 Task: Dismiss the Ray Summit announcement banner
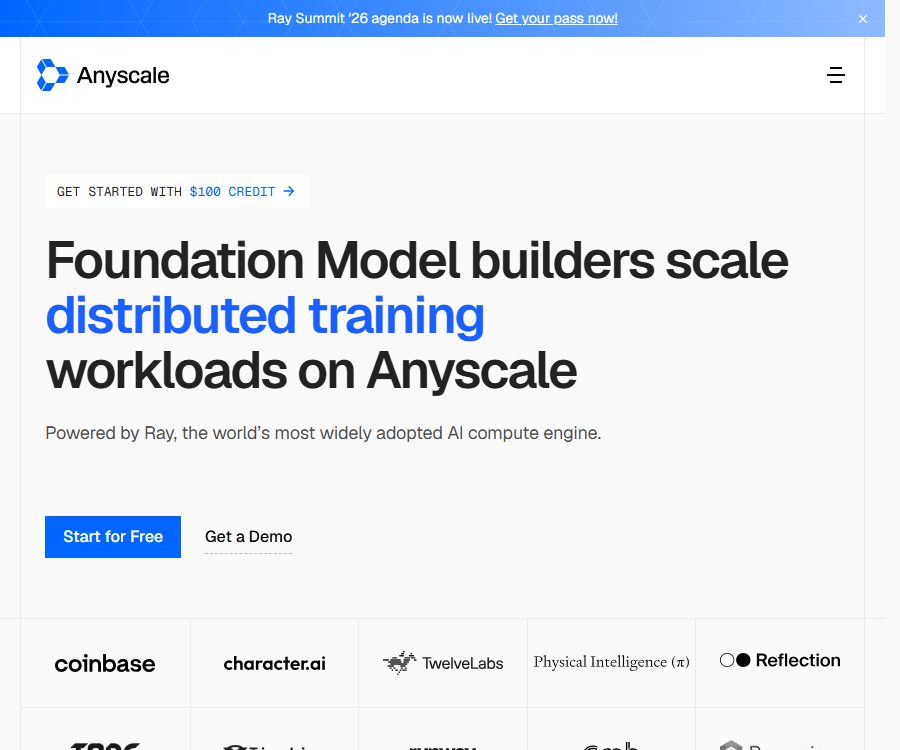863,19
